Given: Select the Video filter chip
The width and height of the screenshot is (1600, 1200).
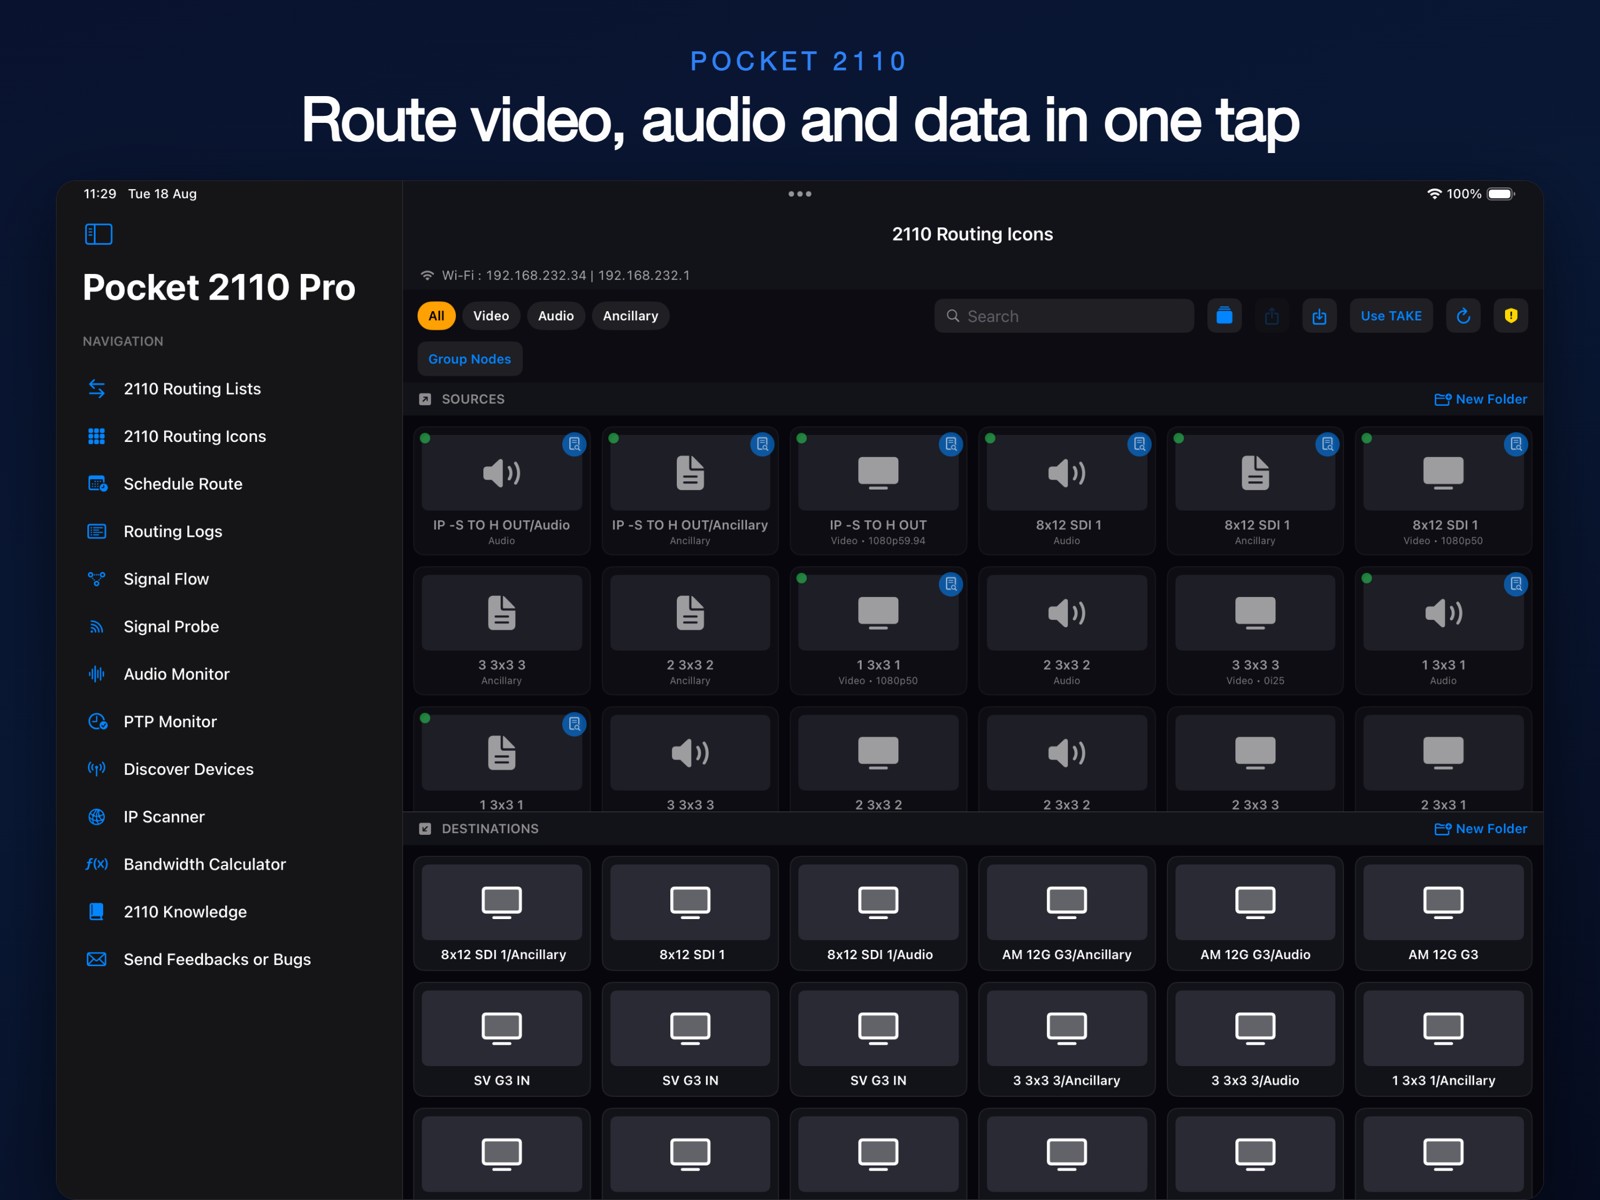Looking at the screenshot, I should [x=491, y=316].
